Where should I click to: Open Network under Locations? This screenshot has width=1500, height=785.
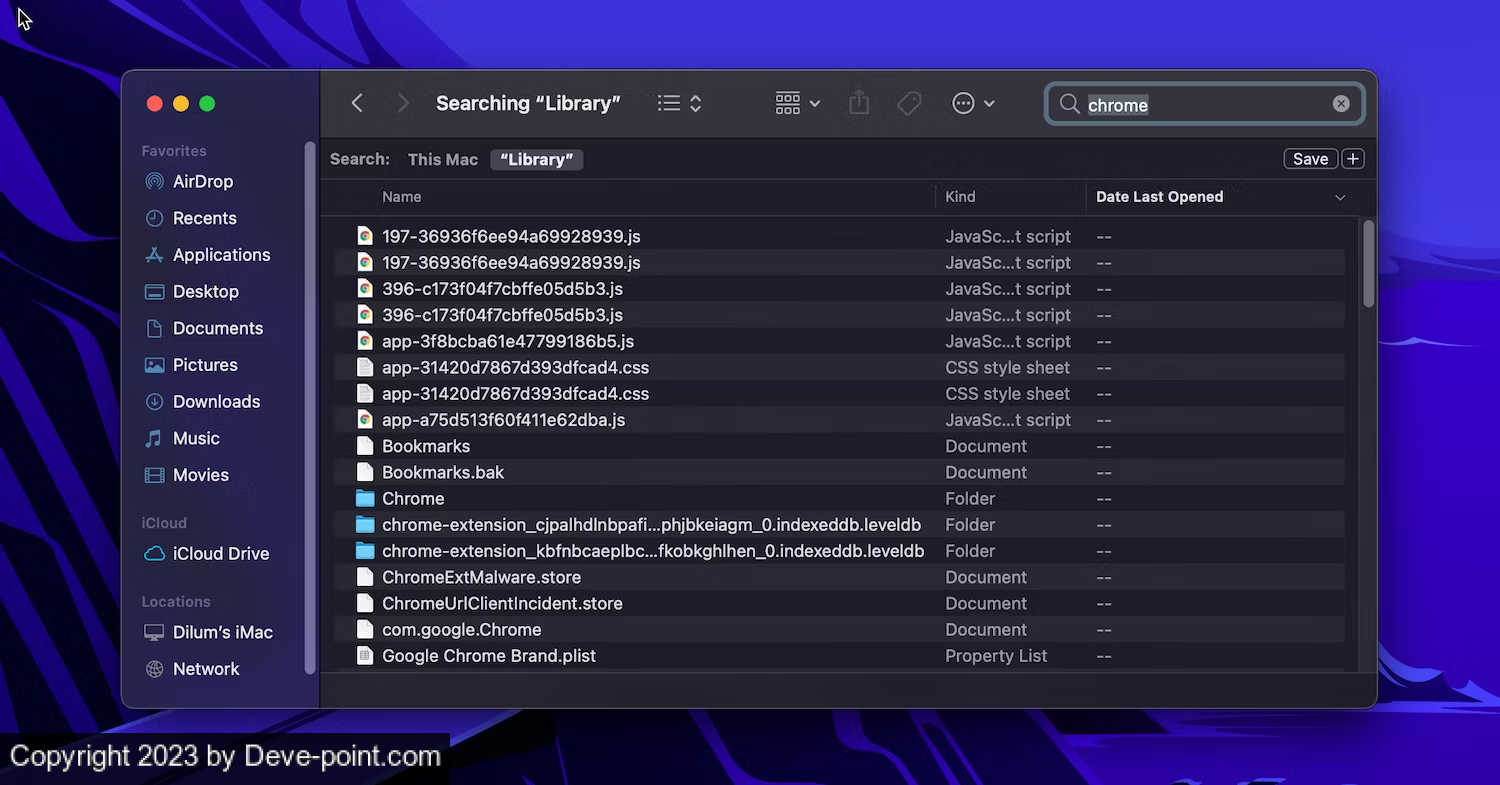(193, 669)
